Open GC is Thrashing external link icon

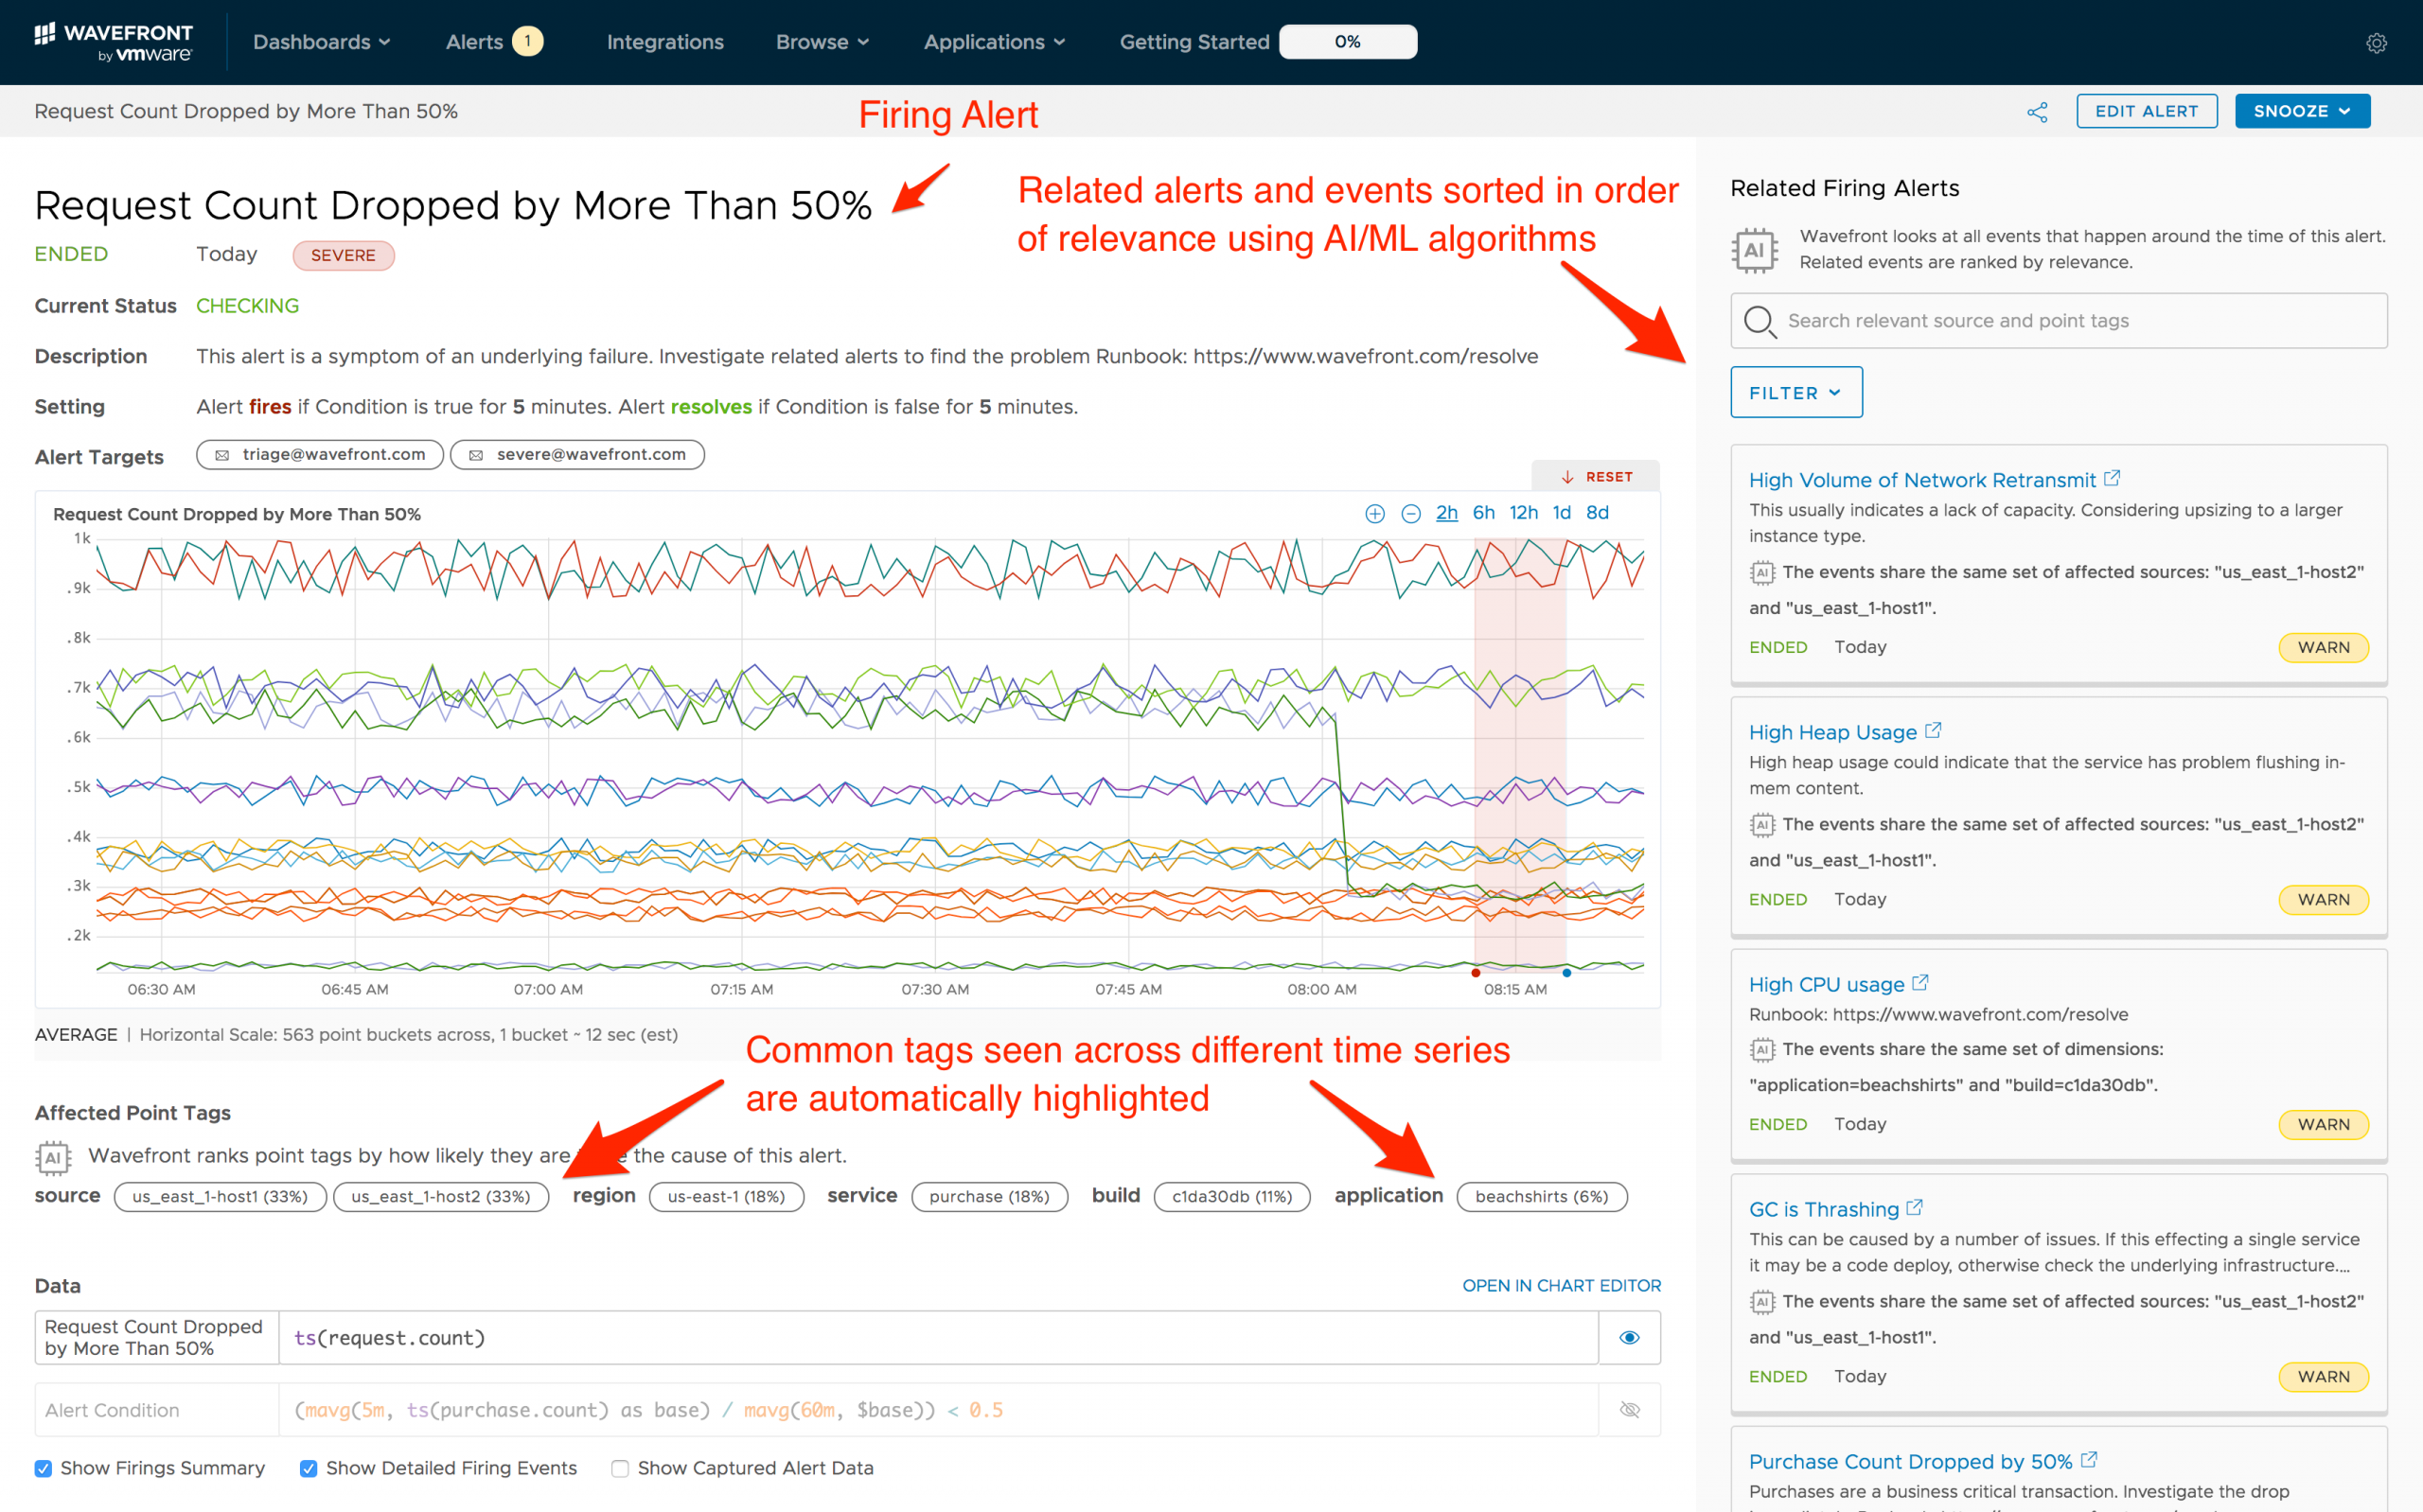pos(1914,1208)
